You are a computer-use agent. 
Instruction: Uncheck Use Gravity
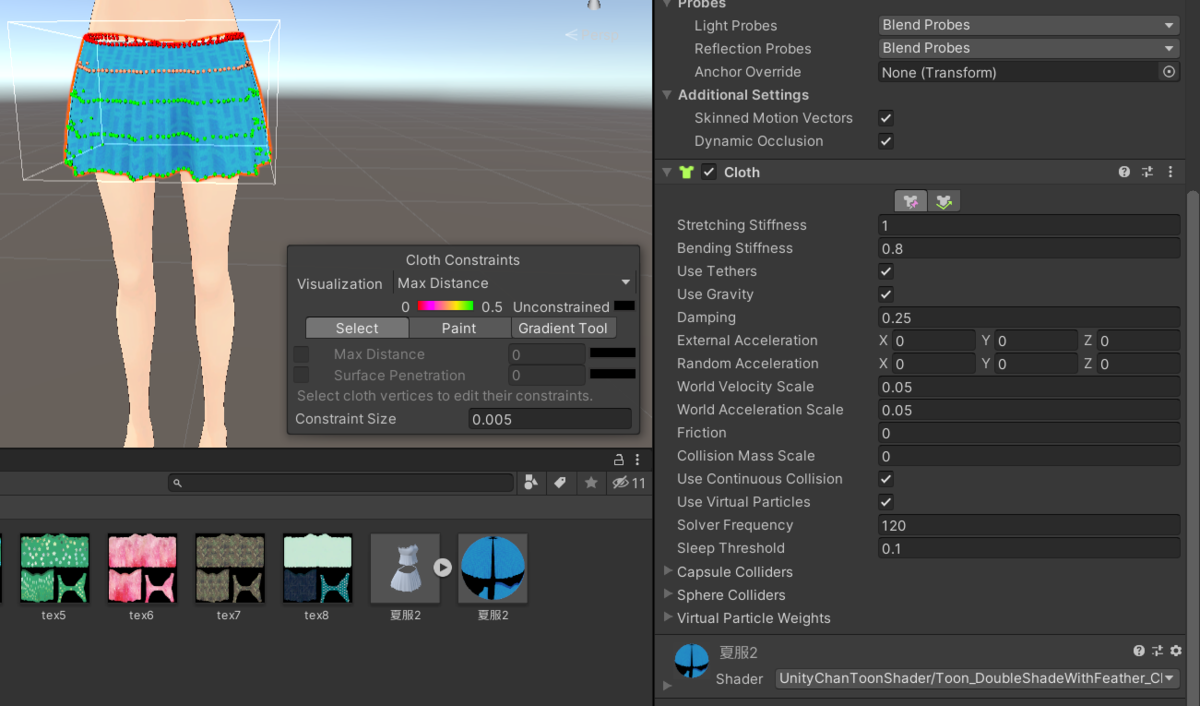tap(886, 294)
